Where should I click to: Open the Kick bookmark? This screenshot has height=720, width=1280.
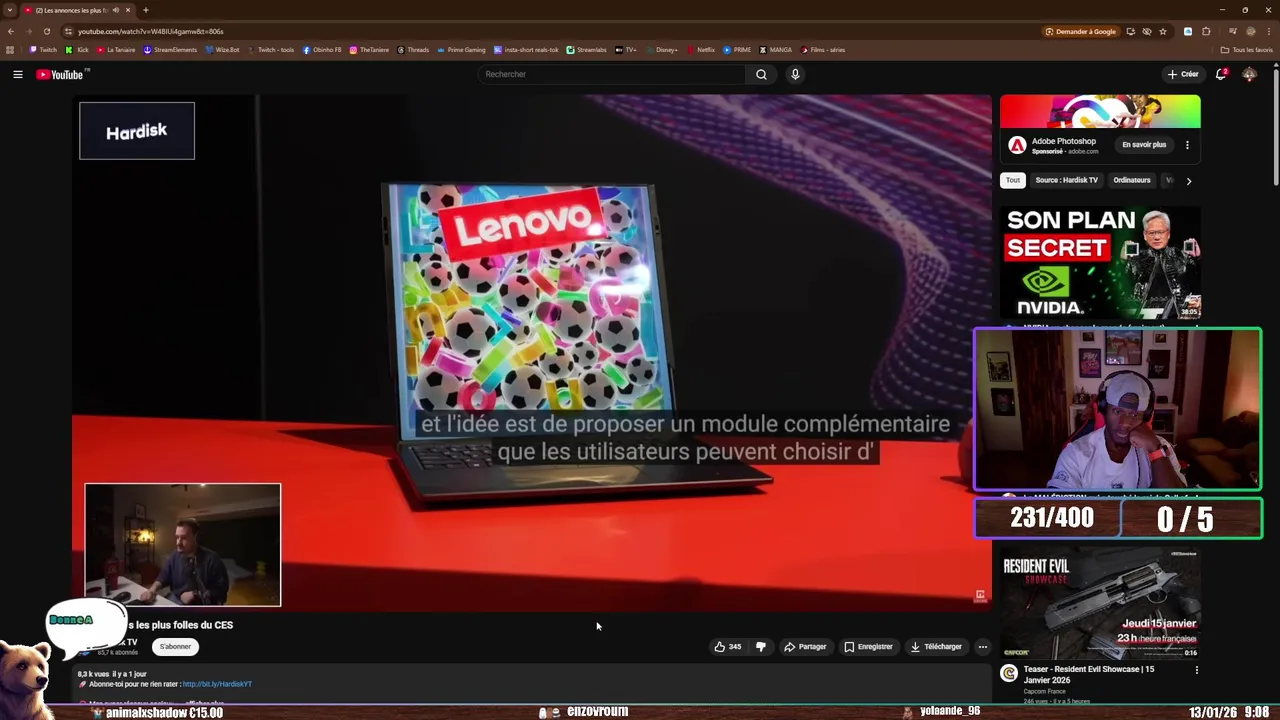[77, 50]
